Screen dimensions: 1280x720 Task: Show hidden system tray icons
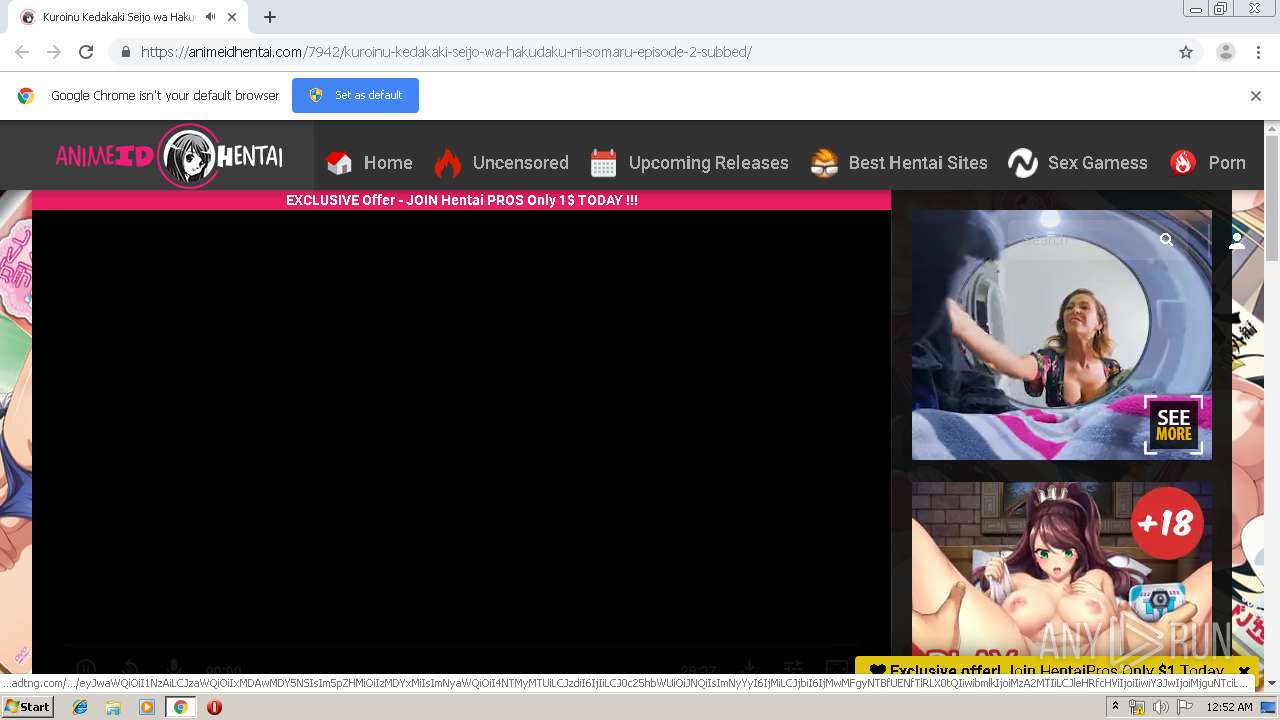tap(1116, 707)
